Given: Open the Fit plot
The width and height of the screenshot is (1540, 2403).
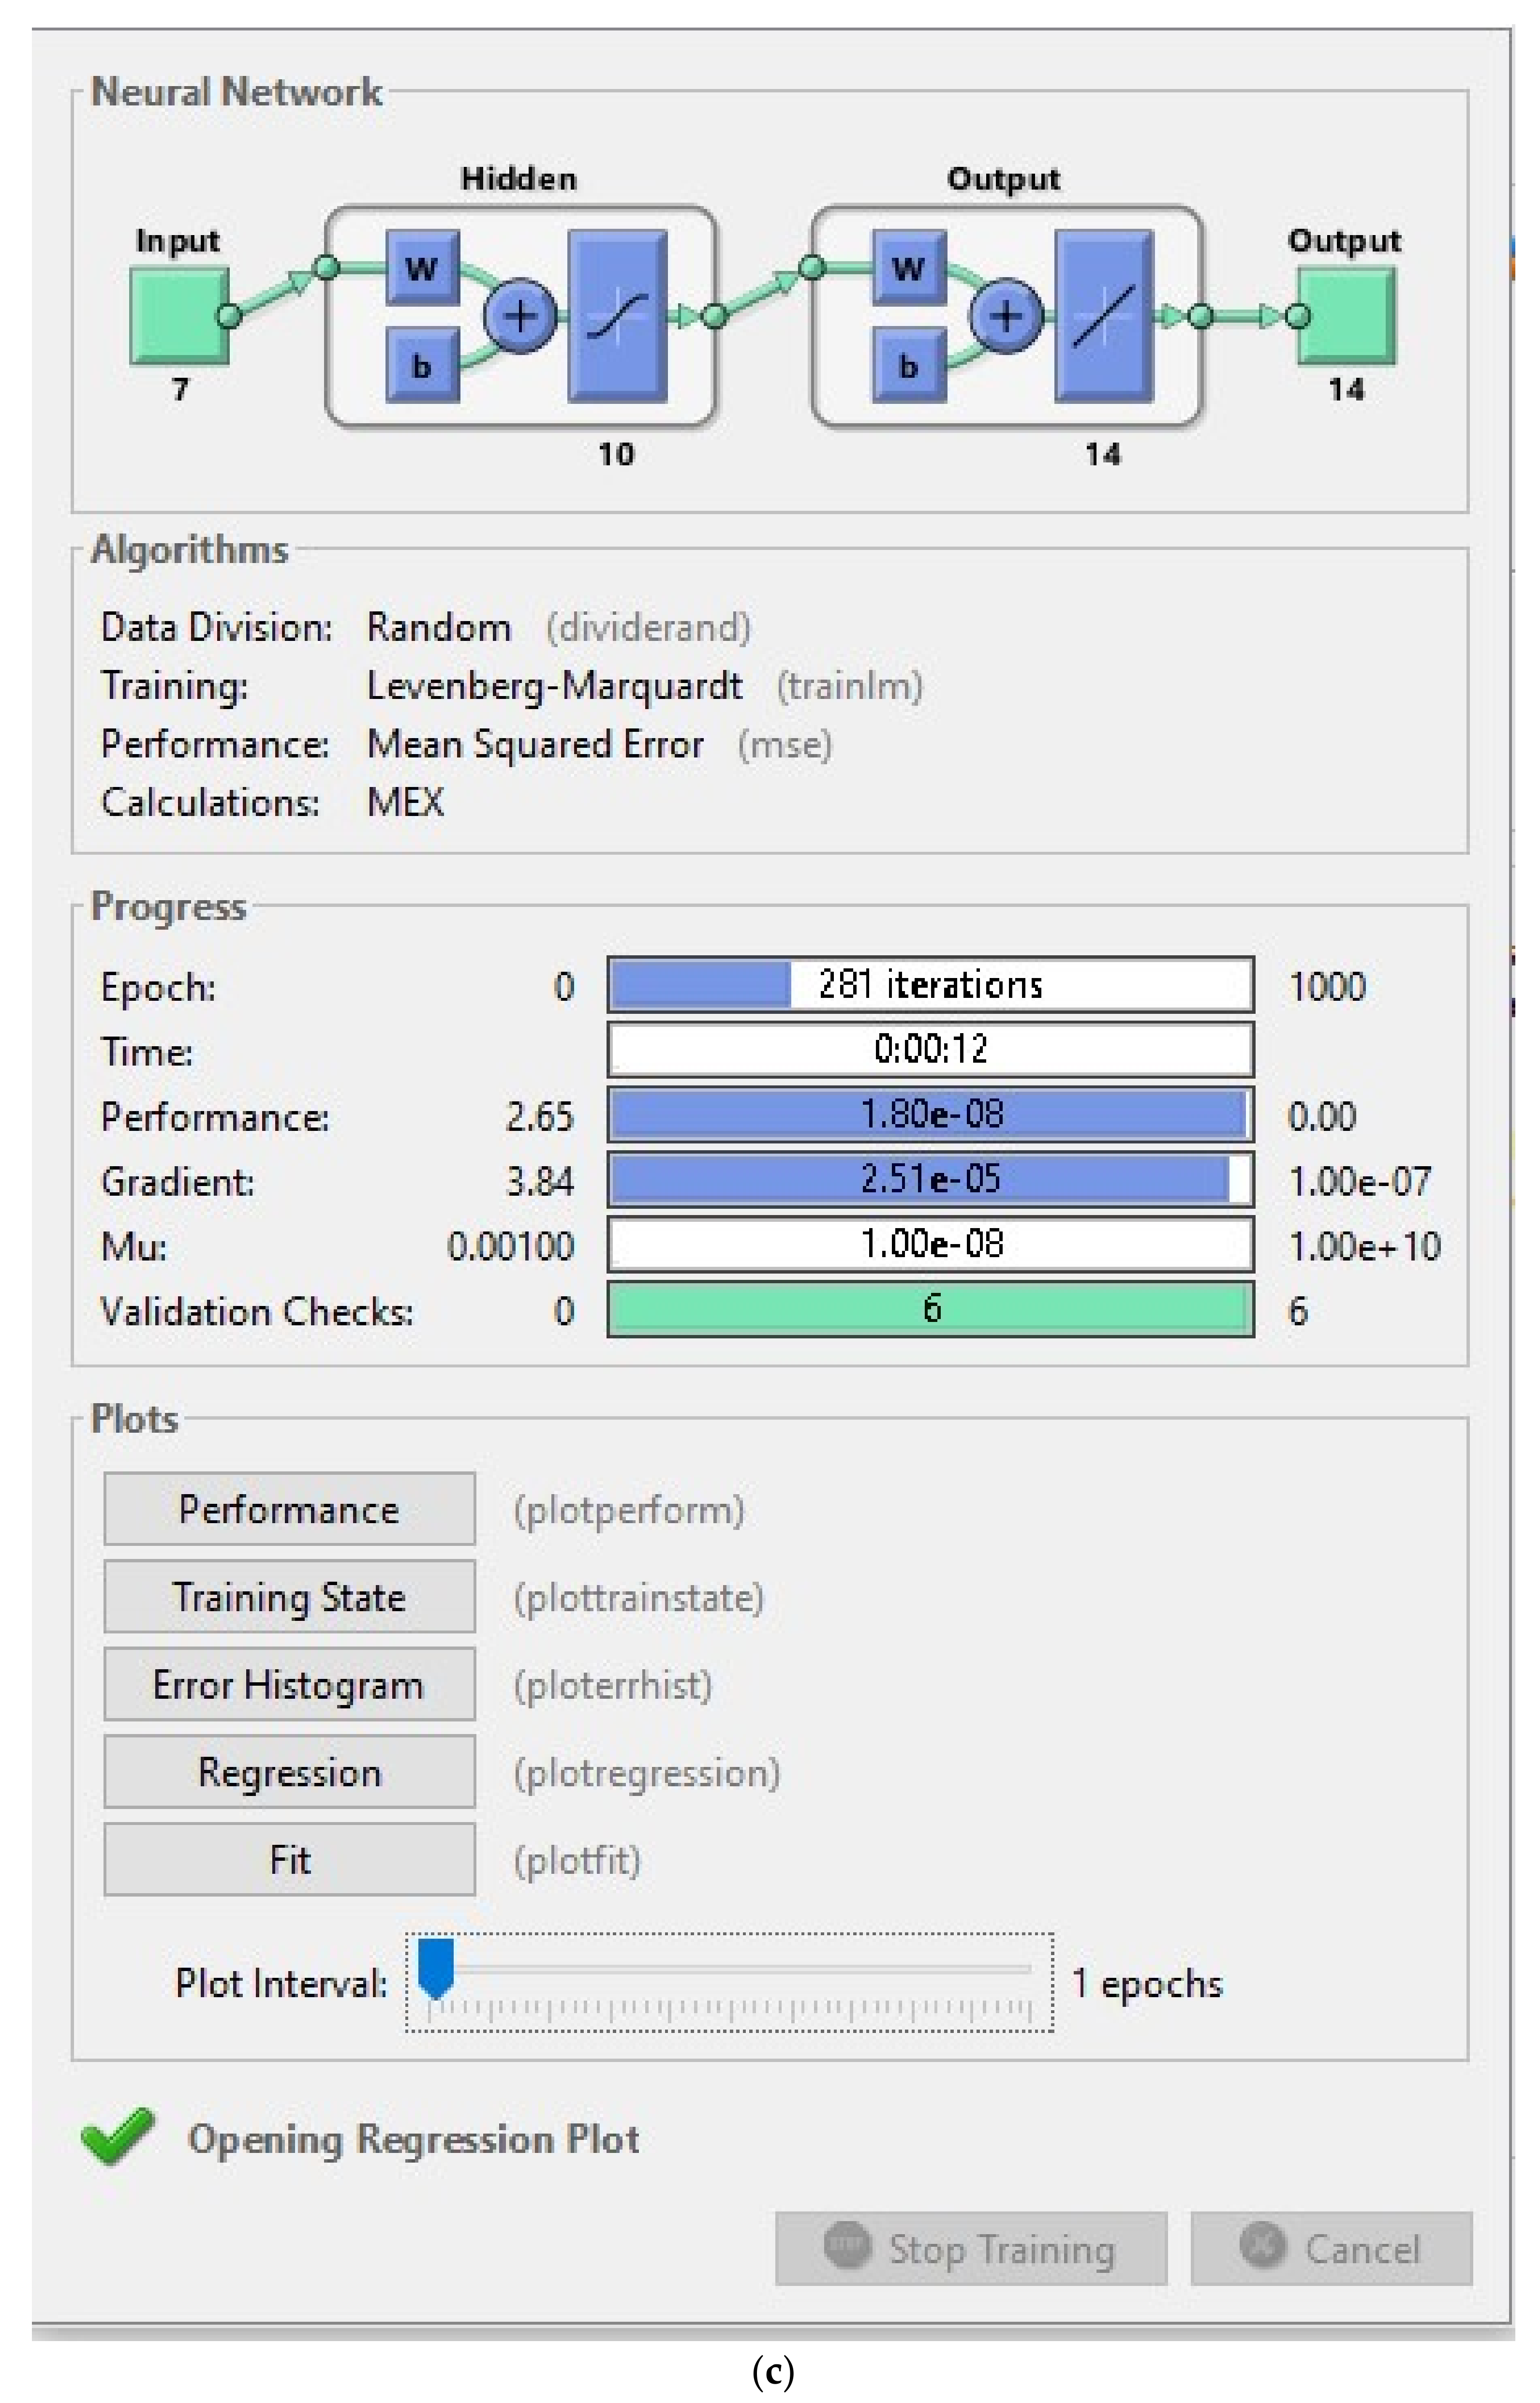Looking at the screenshot, I should [289, 1859].
